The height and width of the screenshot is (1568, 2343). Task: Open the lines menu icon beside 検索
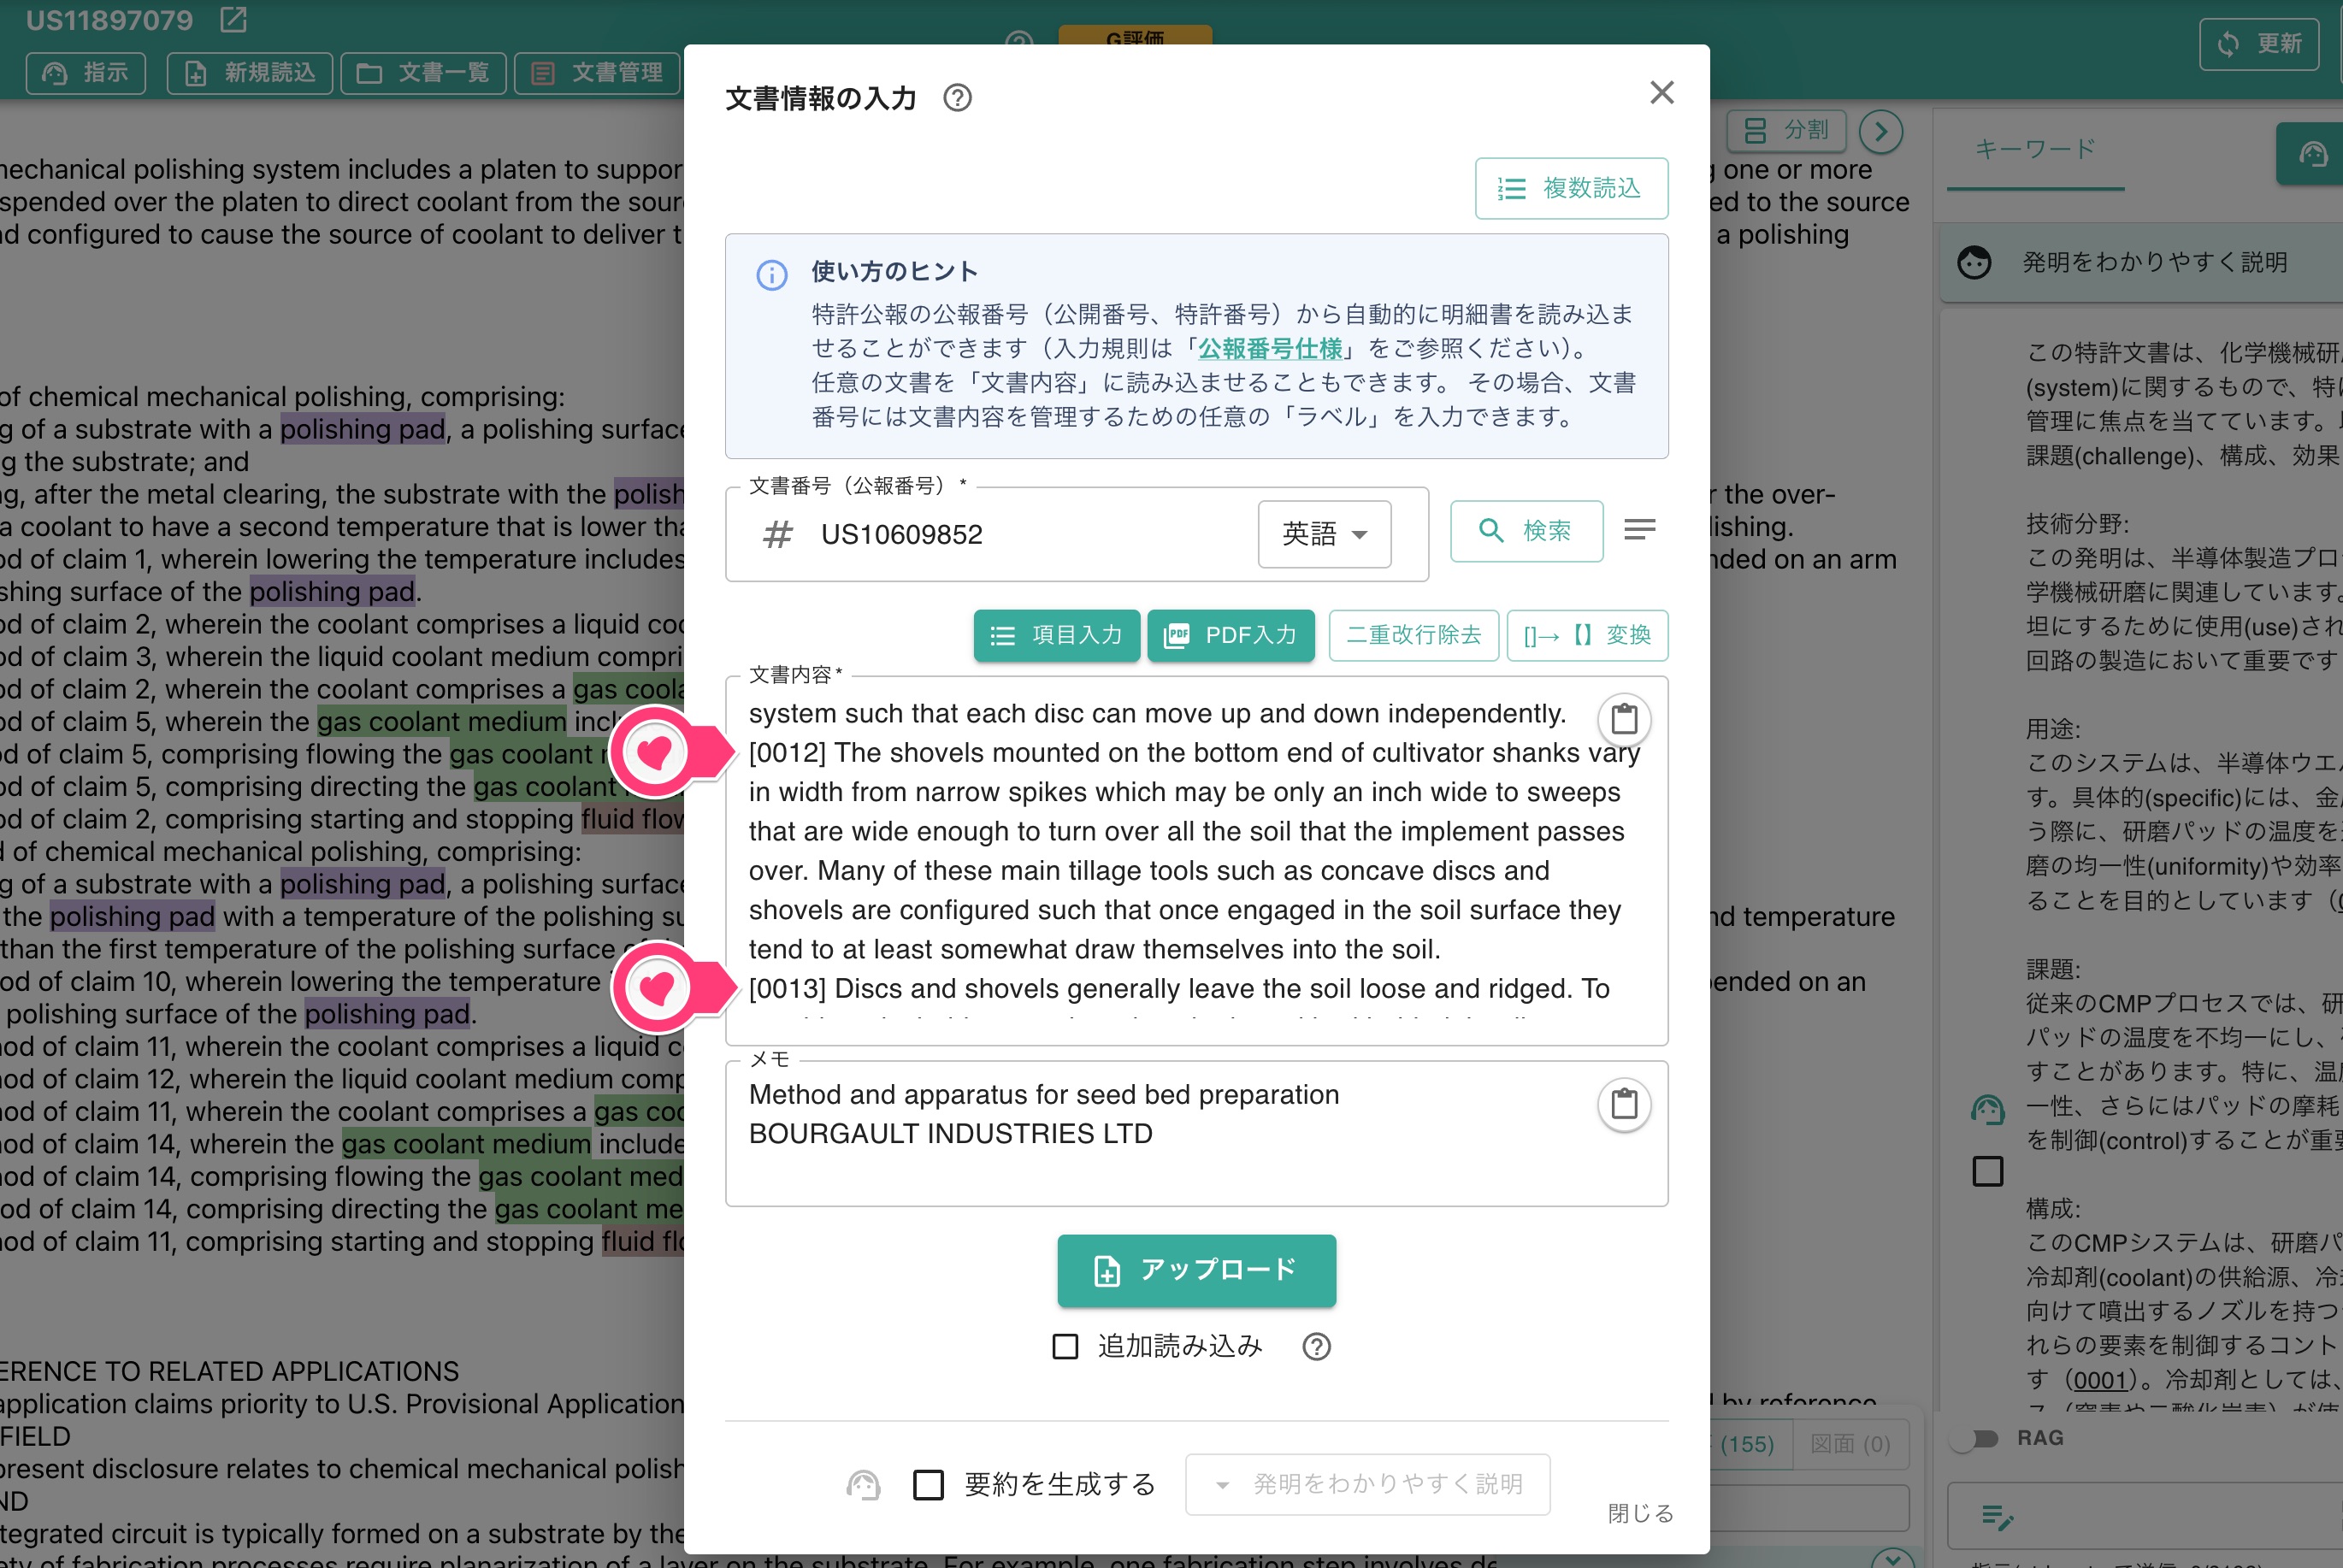pyautogui.click(x=1639, y=529)
